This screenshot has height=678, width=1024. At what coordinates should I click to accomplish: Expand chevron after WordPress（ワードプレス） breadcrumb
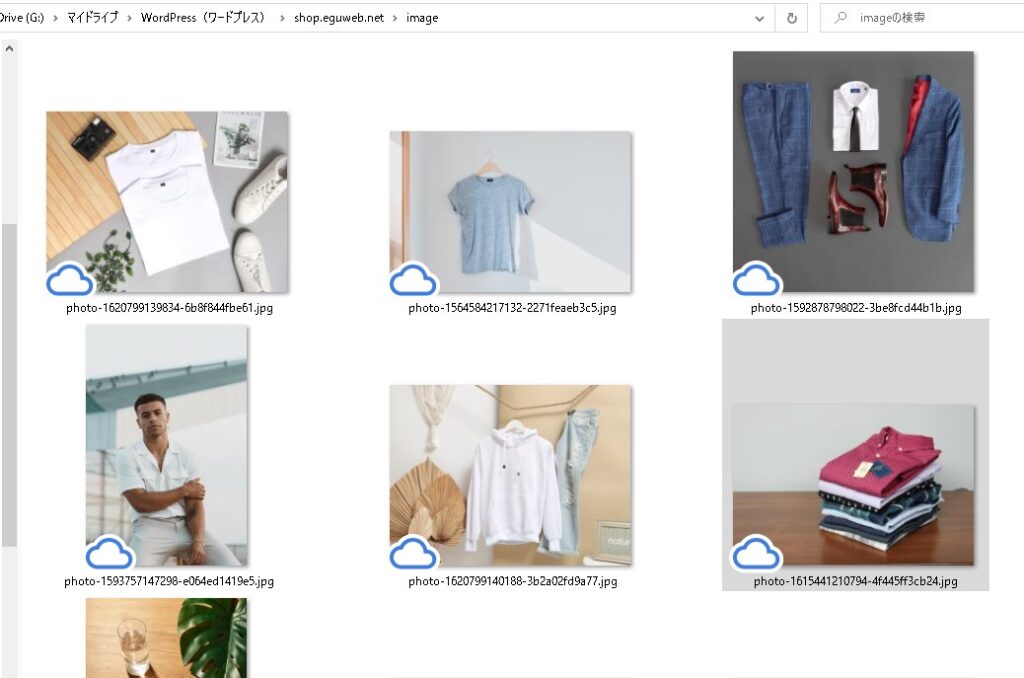282,18
